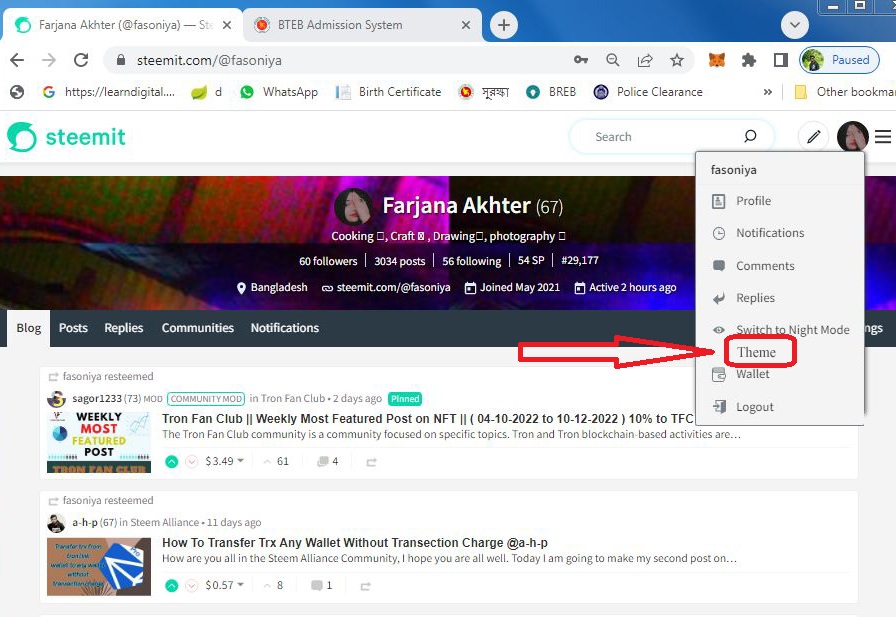Viewport: 896px width, 617px height.
Task: Click 60 followers count
Action: point(328,261)
